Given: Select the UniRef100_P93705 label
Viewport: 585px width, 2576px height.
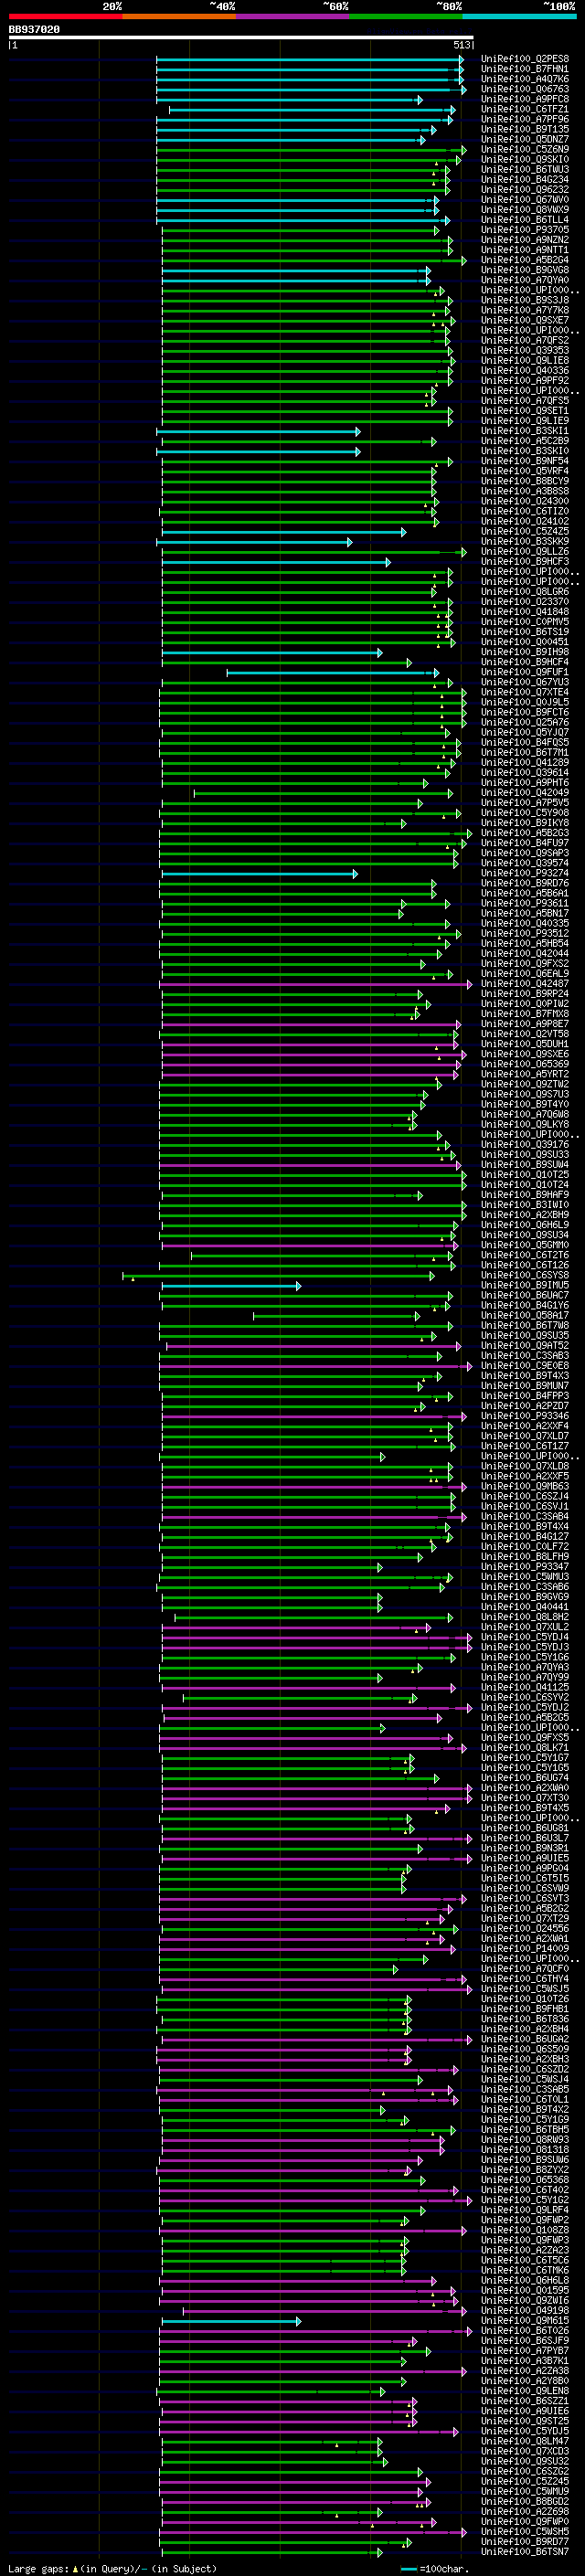Looking at the screenshot, I should point(525,230).
